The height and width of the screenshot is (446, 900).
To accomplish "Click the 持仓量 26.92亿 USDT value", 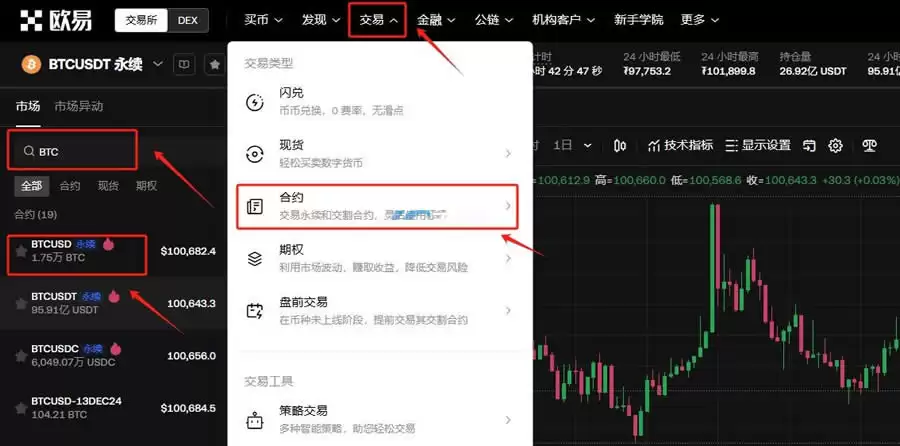I will 813,71.
